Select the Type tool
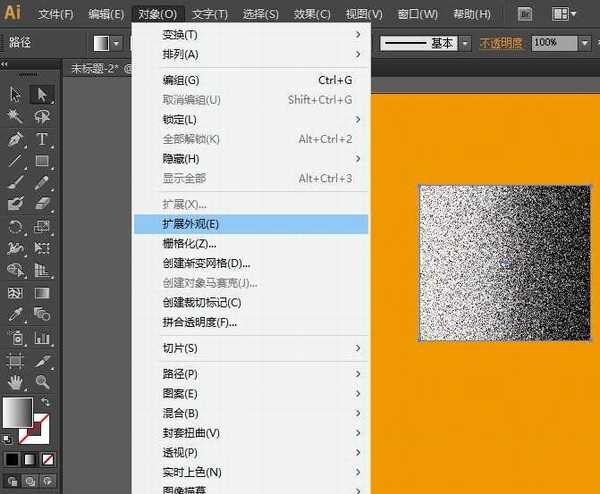 coord(42,139)
